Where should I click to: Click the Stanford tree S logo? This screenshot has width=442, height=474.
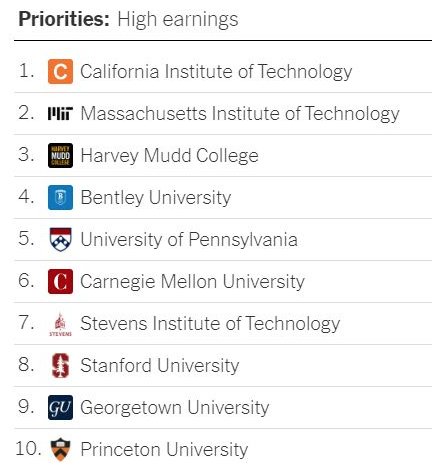tap(60, 365)
